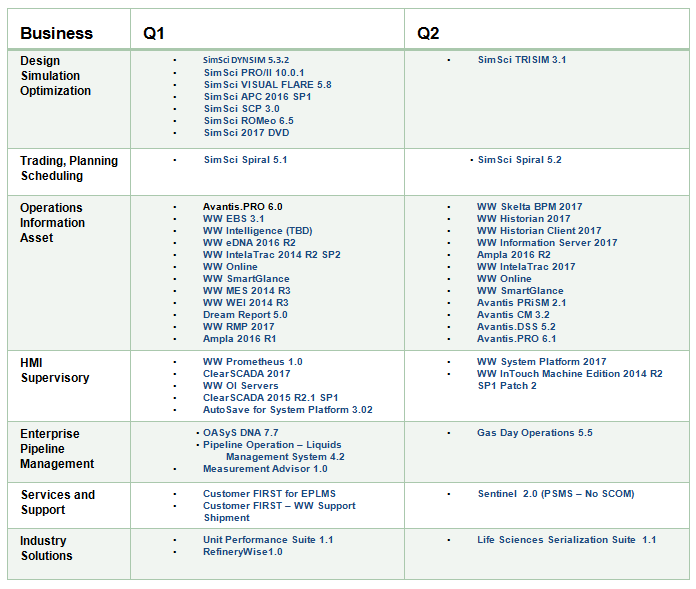The width and height of the screenshot is (696, 589).
Task: Click Gas Day Operations 5.5
Action: 534,432
